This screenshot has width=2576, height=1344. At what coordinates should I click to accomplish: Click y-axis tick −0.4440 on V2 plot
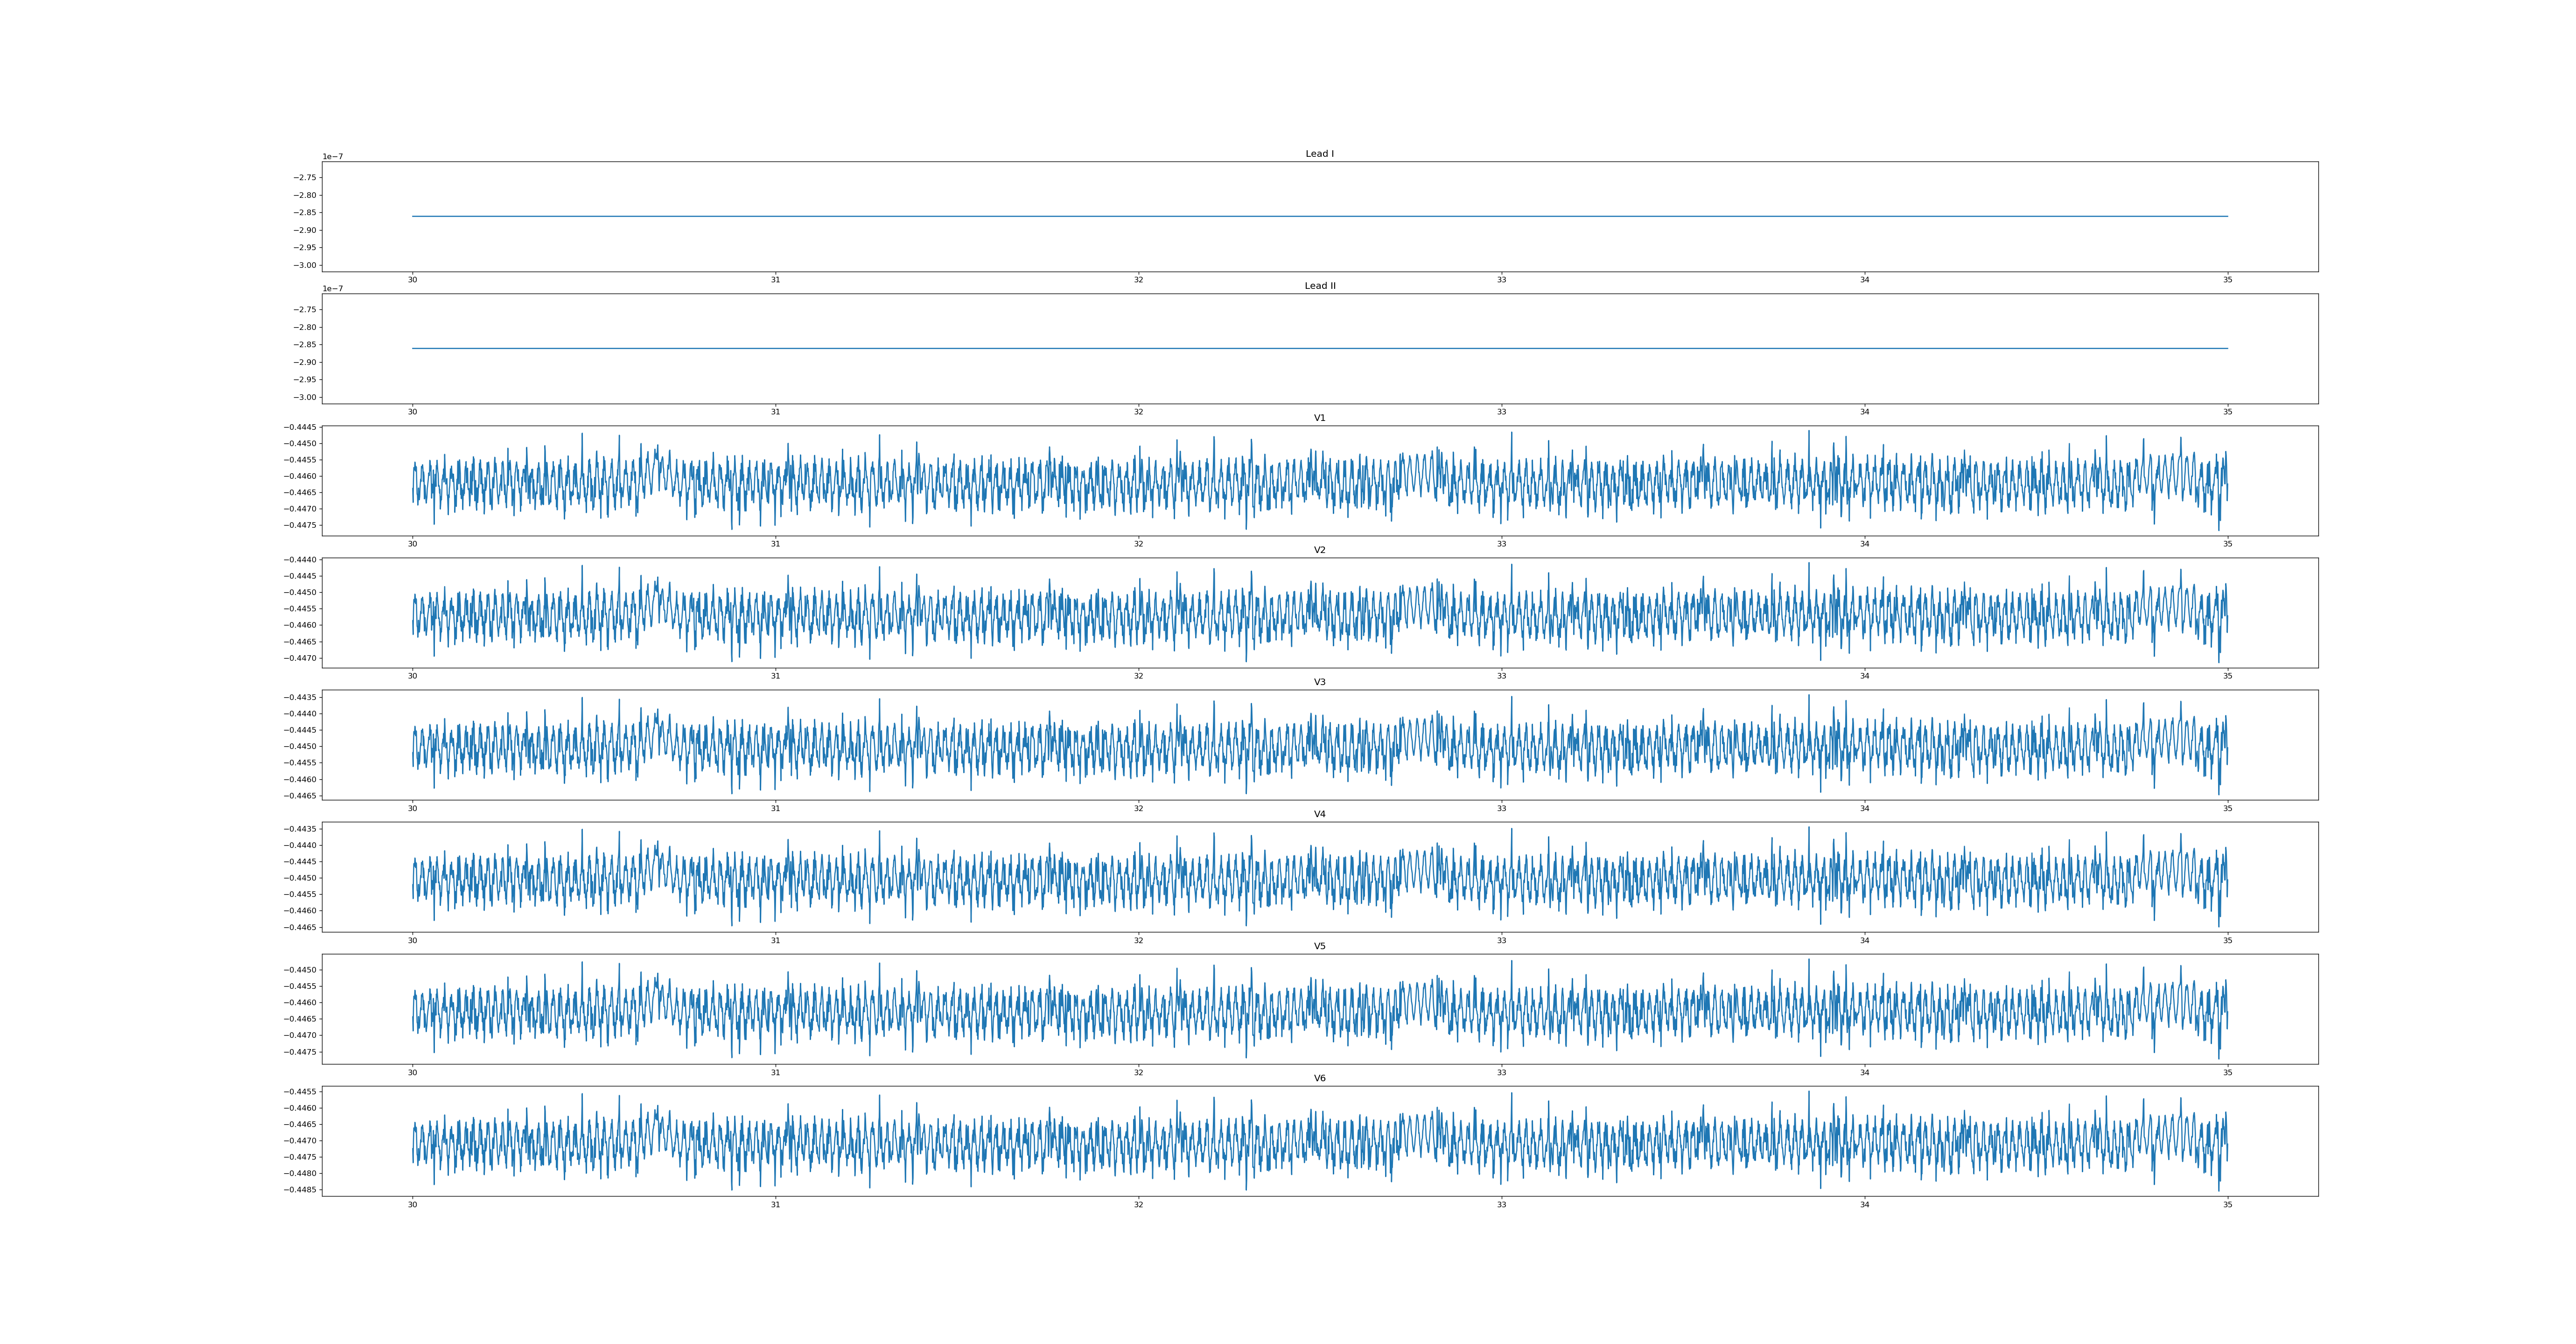click(300, 560)
